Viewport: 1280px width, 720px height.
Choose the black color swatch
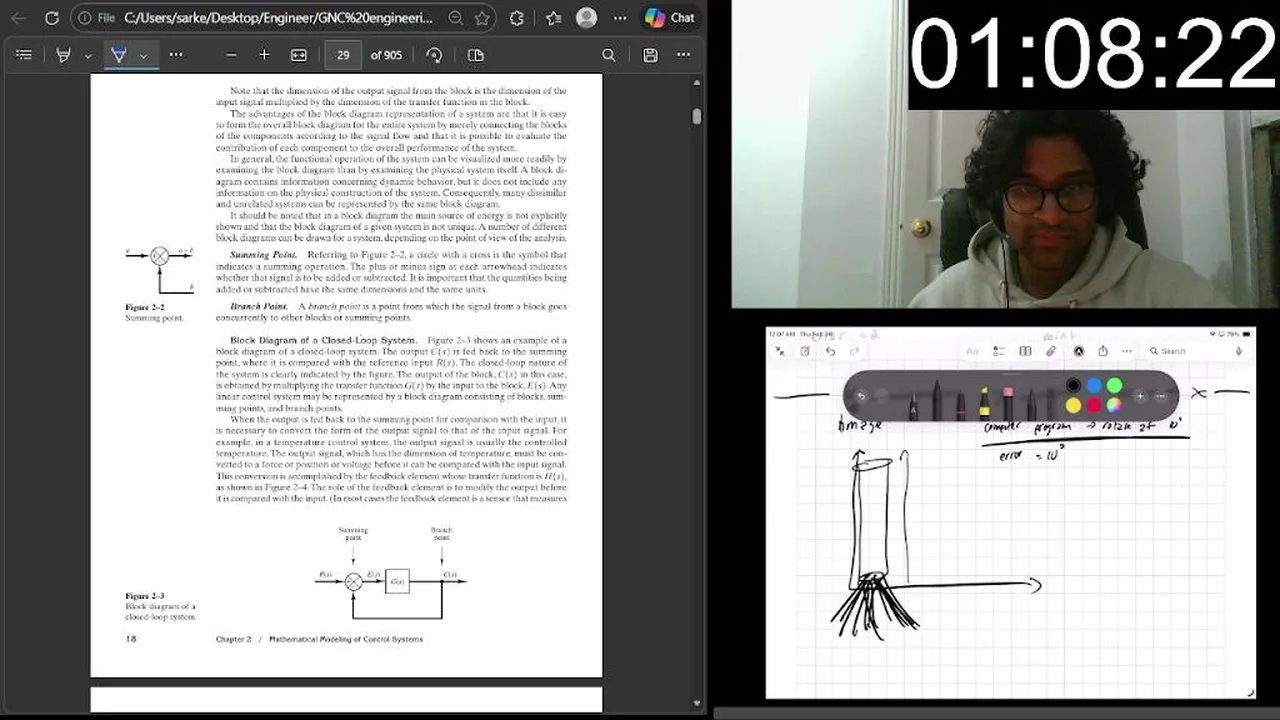point(1073,385)
